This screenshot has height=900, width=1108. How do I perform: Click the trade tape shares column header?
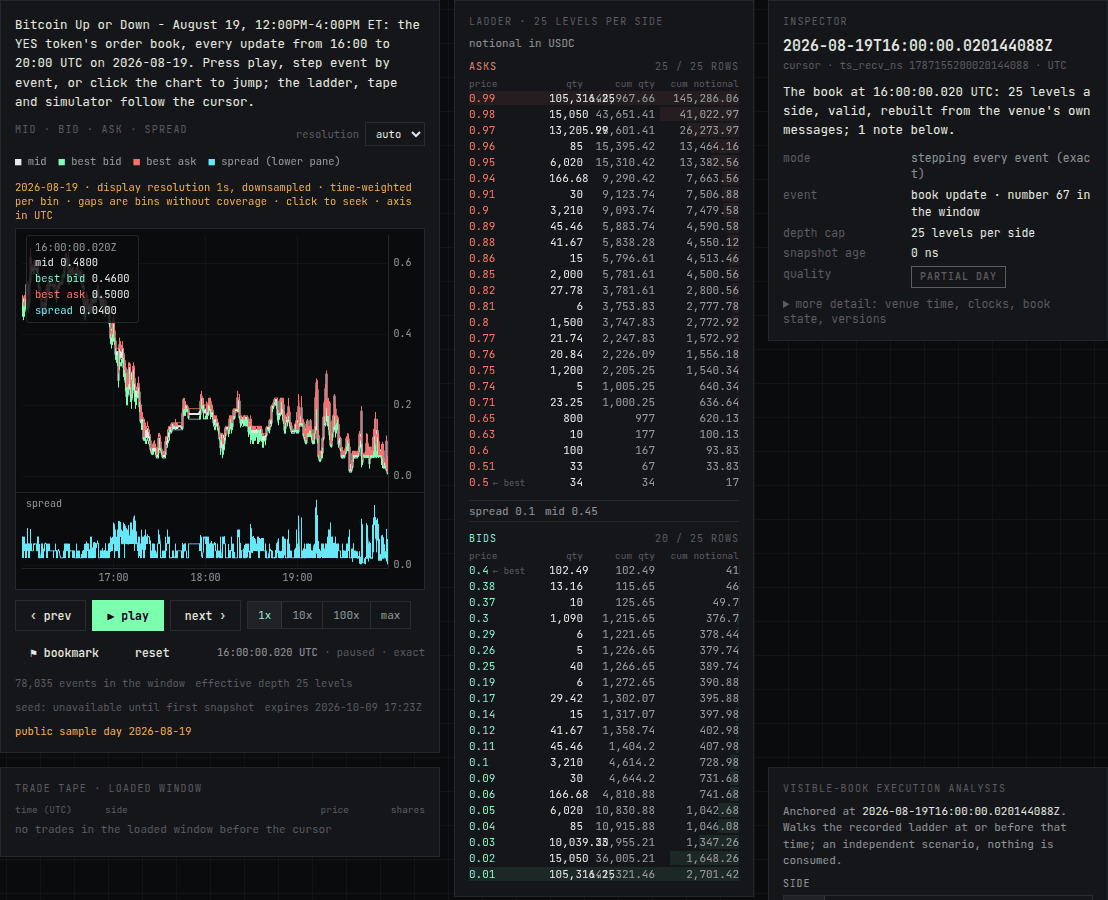click(x=408, y=810)
